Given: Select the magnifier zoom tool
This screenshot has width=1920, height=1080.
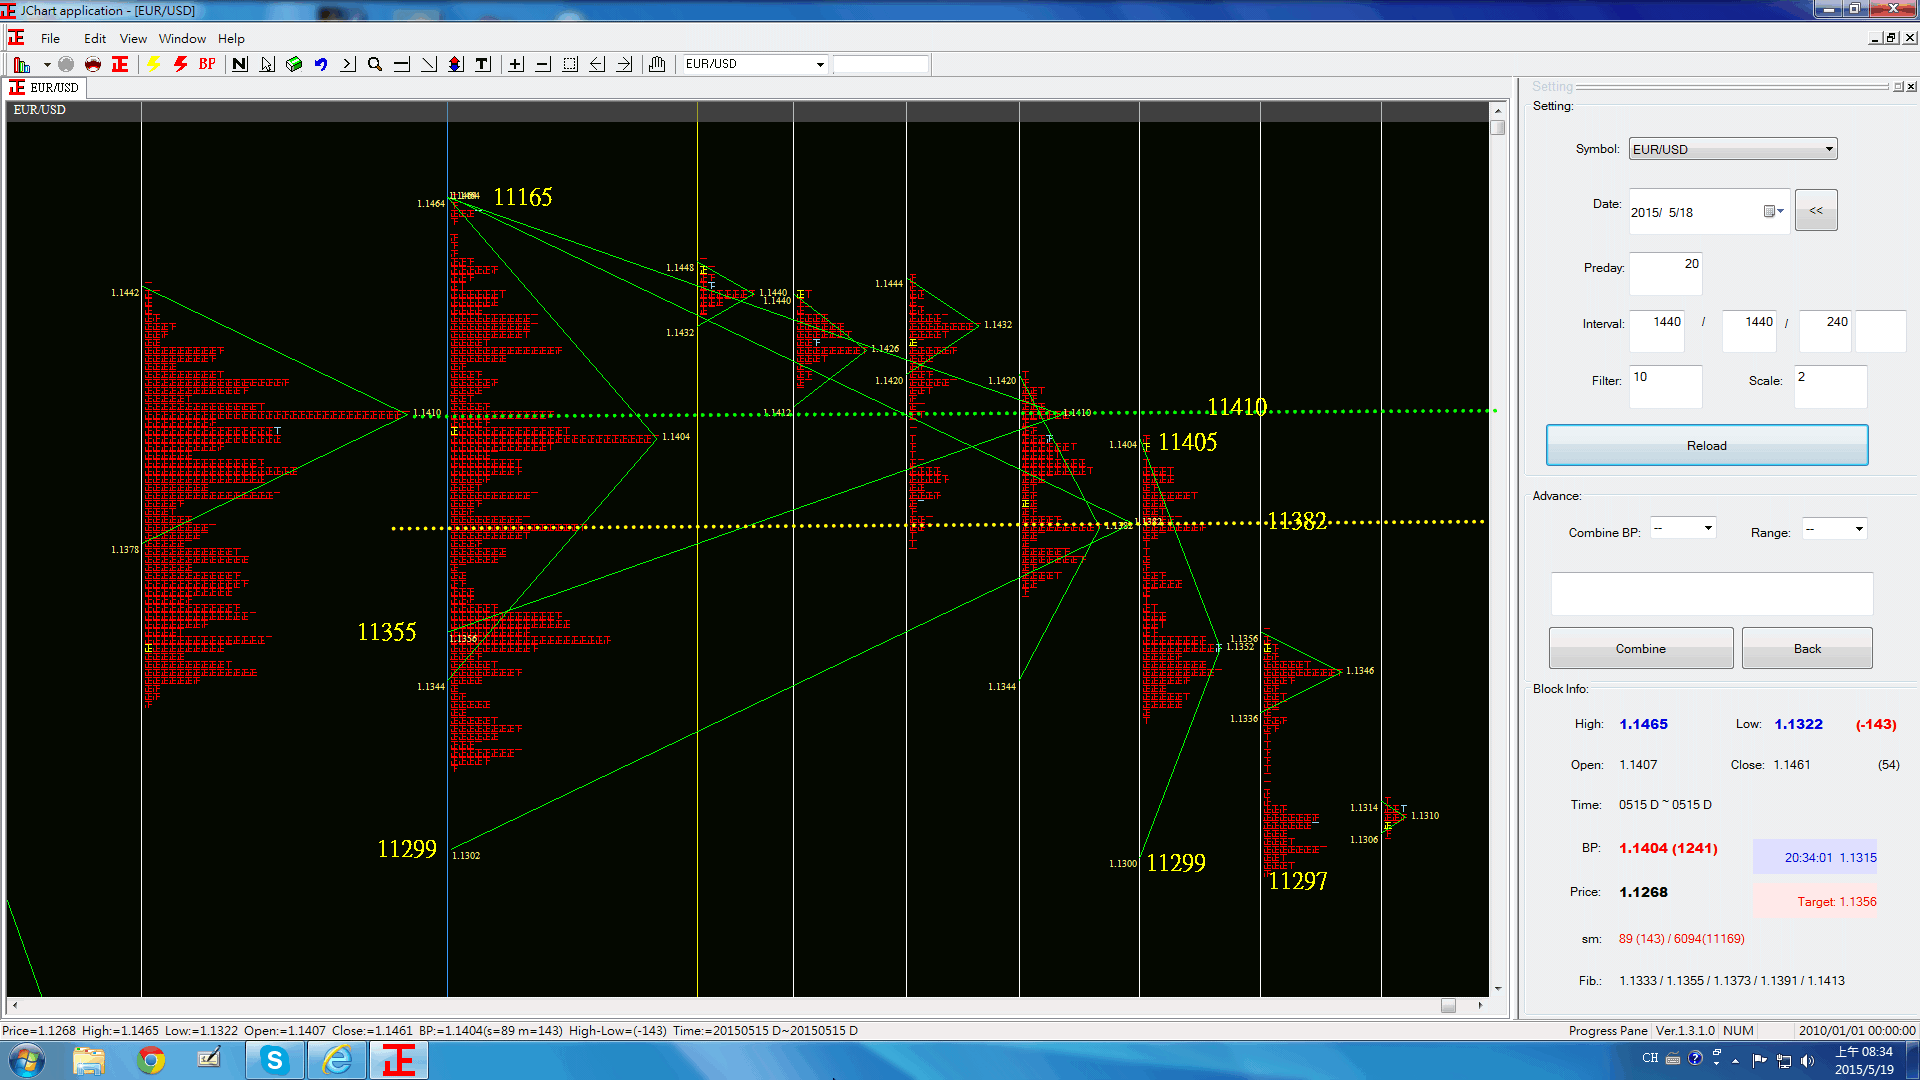Looking at the screenshot, I should tap(375, 65).
